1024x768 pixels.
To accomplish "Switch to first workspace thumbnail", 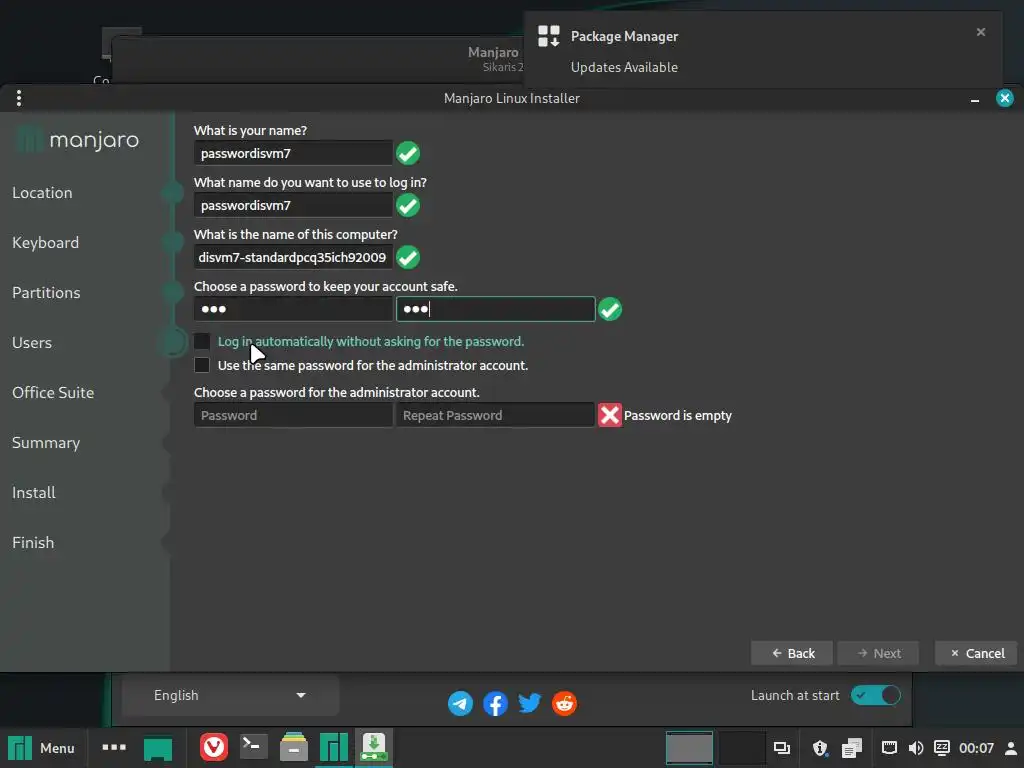I will (x=690, y=748).
